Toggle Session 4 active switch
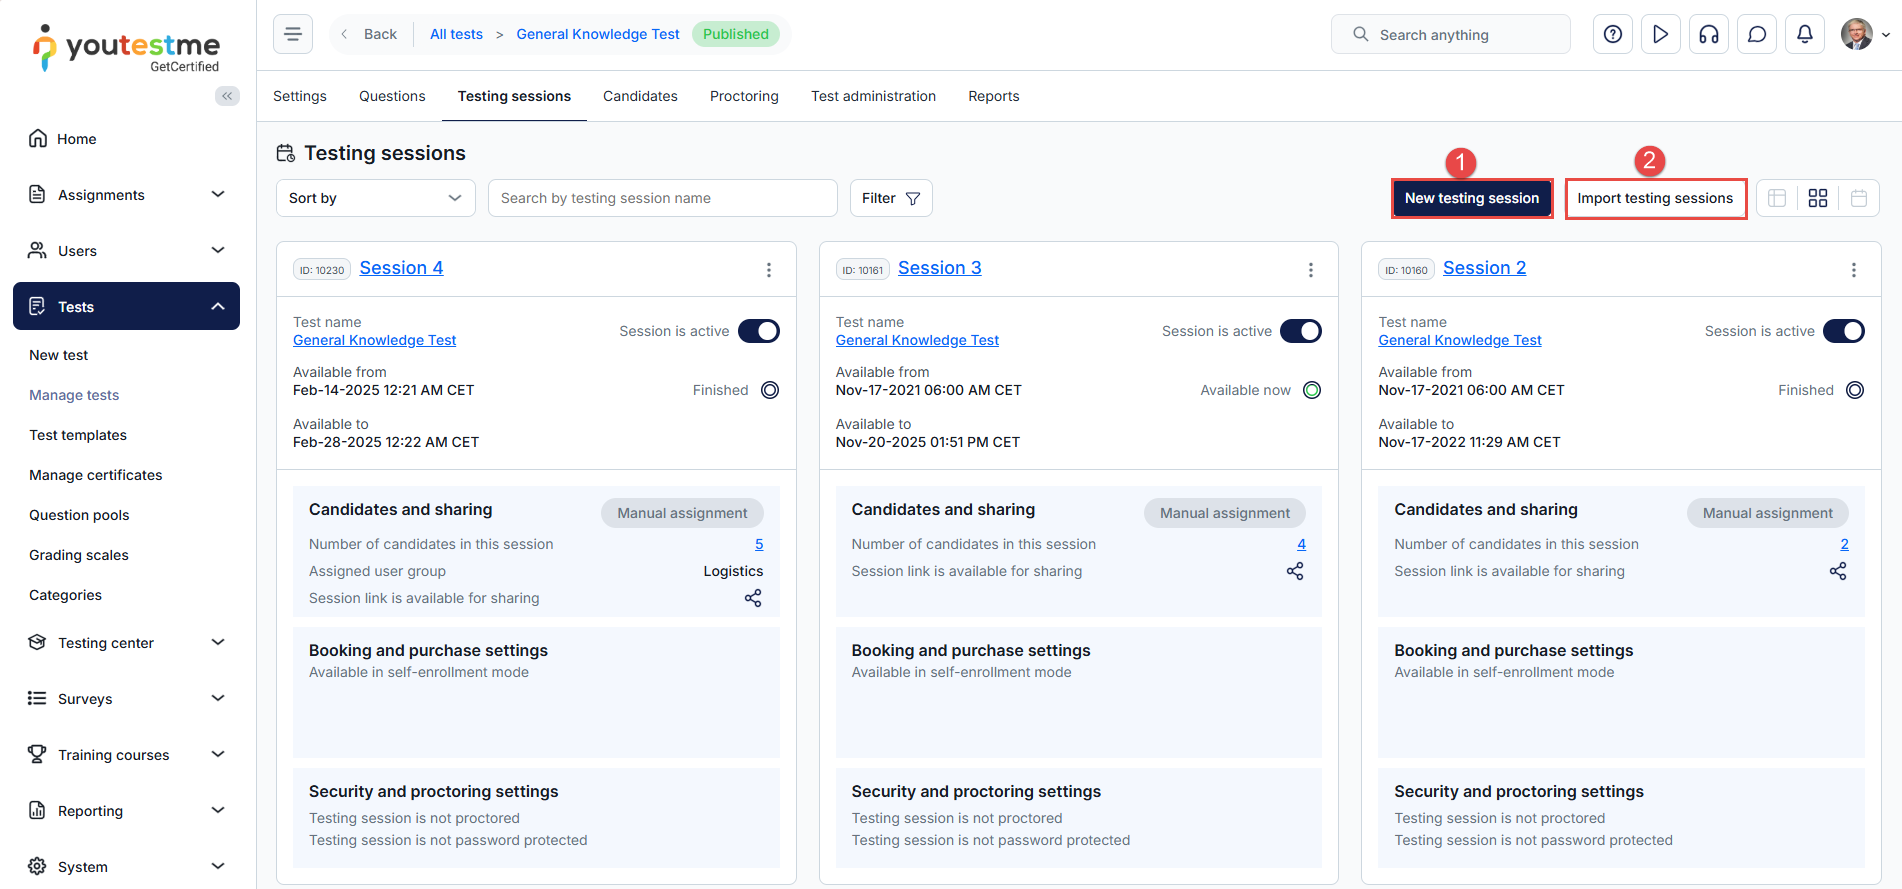 (x=758, y=331)
